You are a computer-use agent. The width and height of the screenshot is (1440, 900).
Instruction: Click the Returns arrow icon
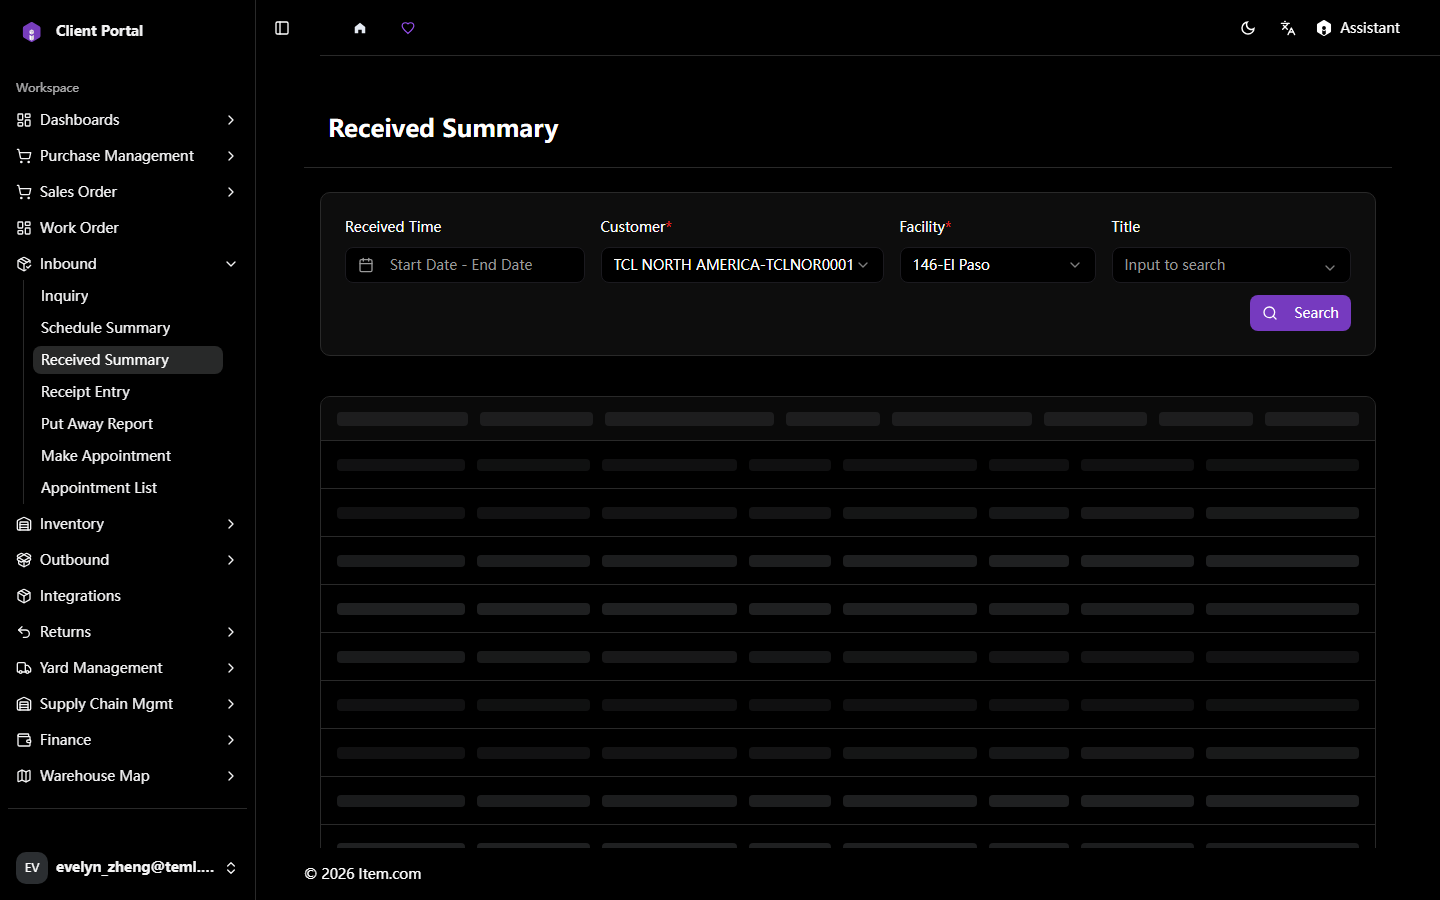coord(24,632)
